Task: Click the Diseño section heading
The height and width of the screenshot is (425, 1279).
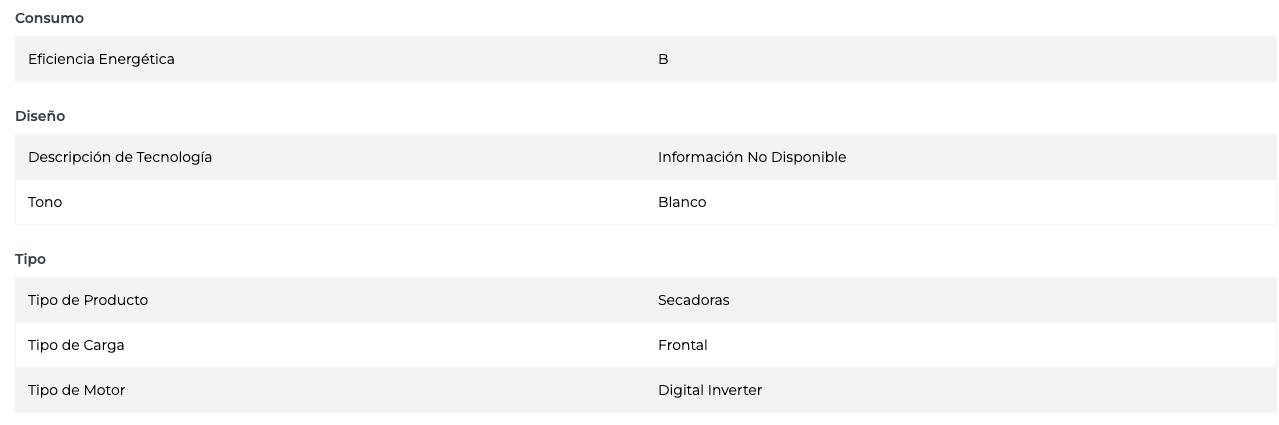Action: tap(40, 116)
